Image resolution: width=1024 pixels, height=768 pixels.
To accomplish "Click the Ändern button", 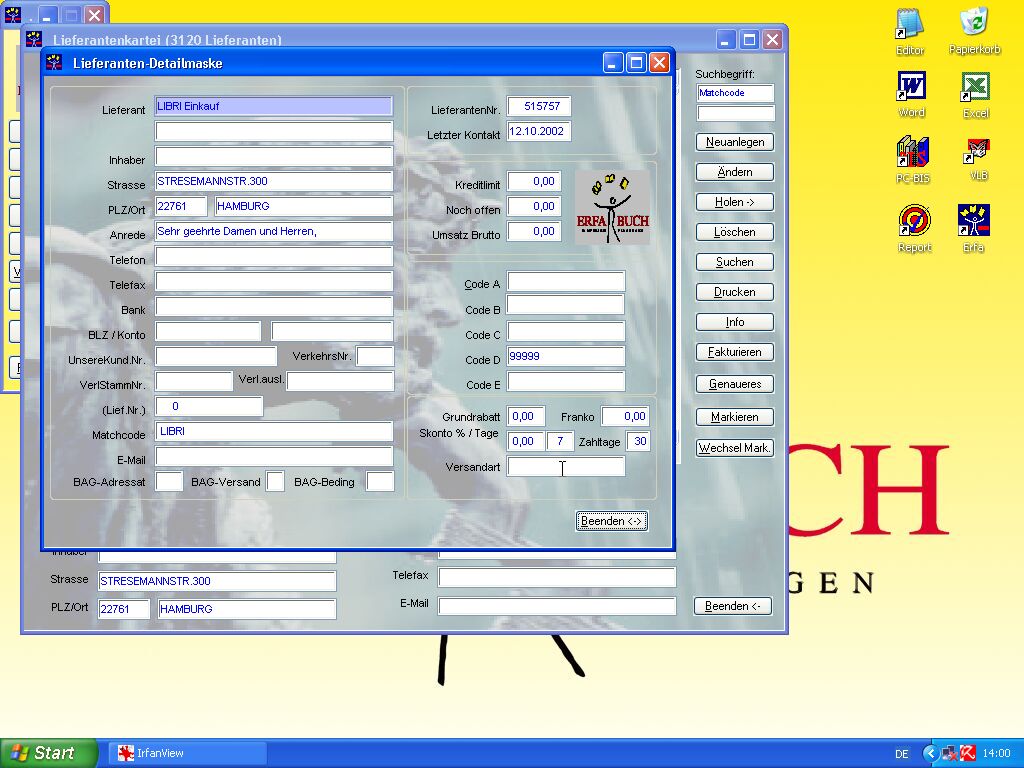I will click(735, 172).
